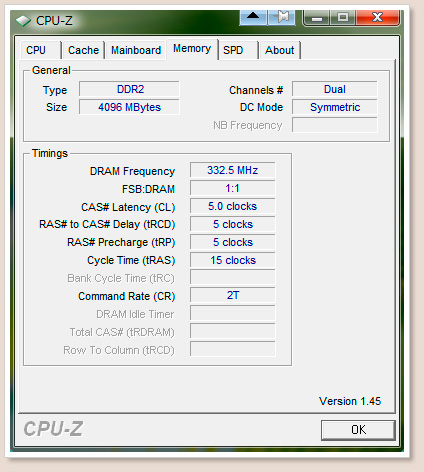Click the 'CPU-Z' title bar text

(x=54, y=21)
